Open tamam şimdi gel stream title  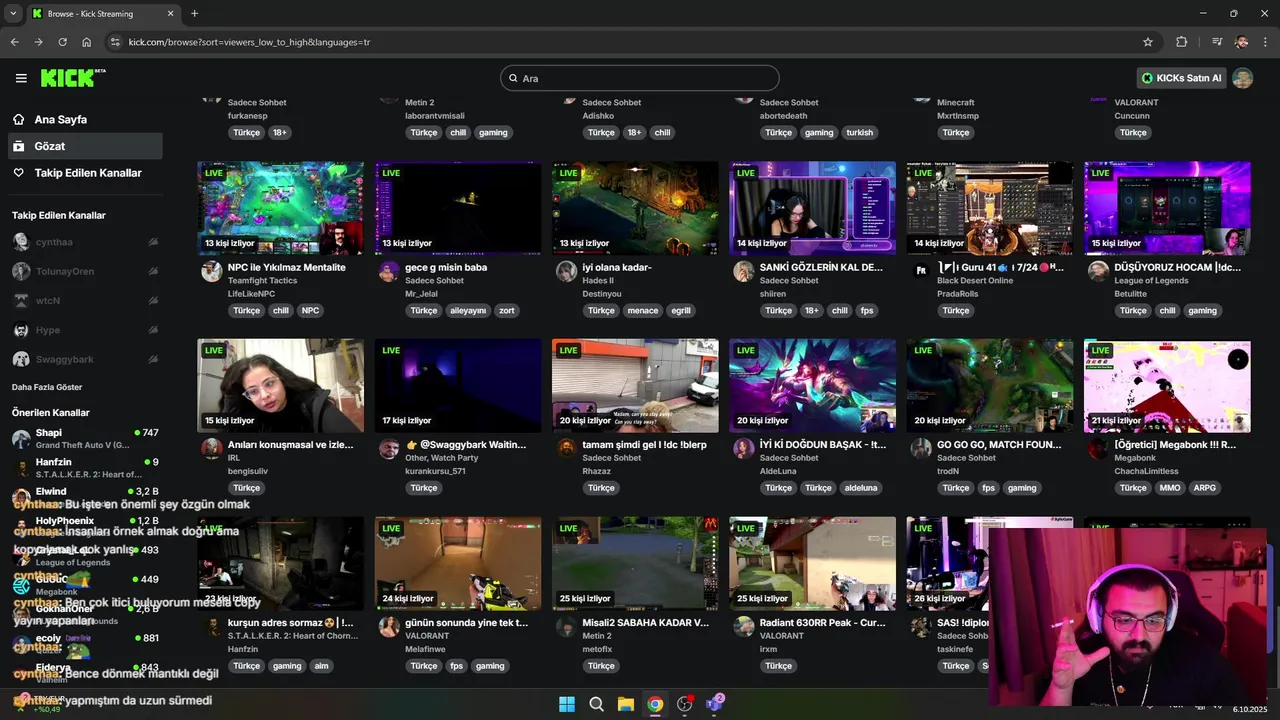[x=645, y=444]
